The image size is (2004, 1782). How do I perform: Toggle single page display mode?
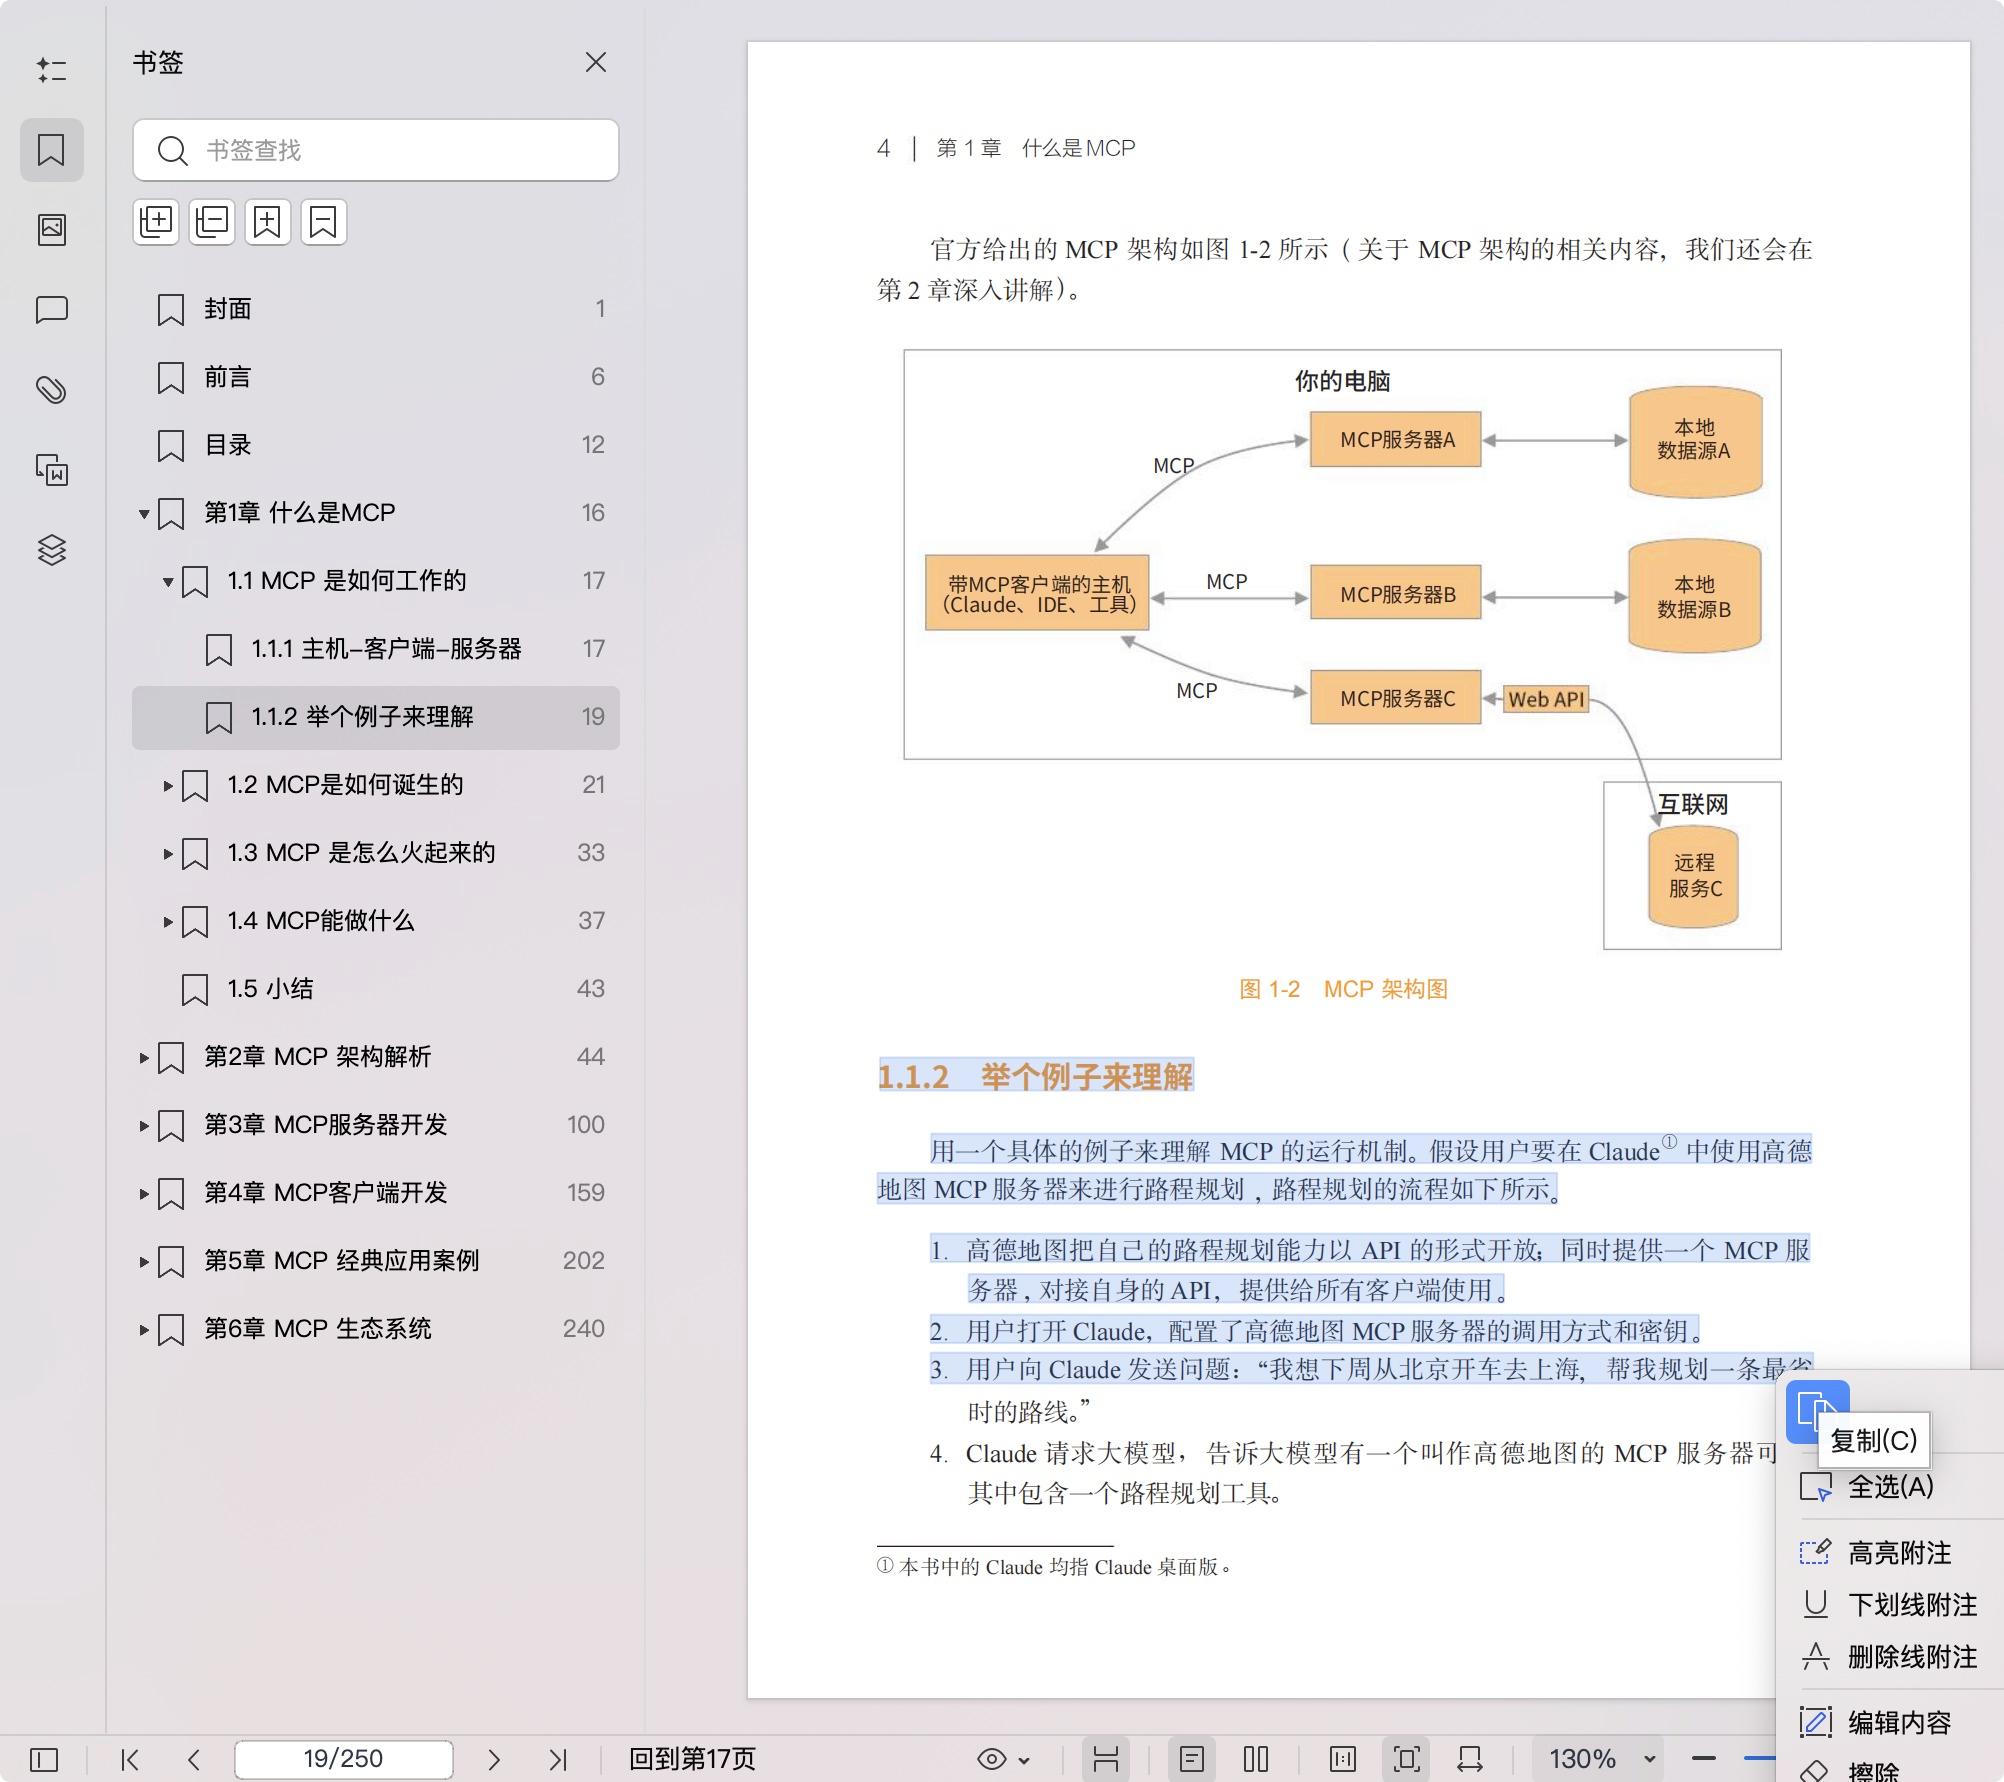(x=1192, y=1758)
